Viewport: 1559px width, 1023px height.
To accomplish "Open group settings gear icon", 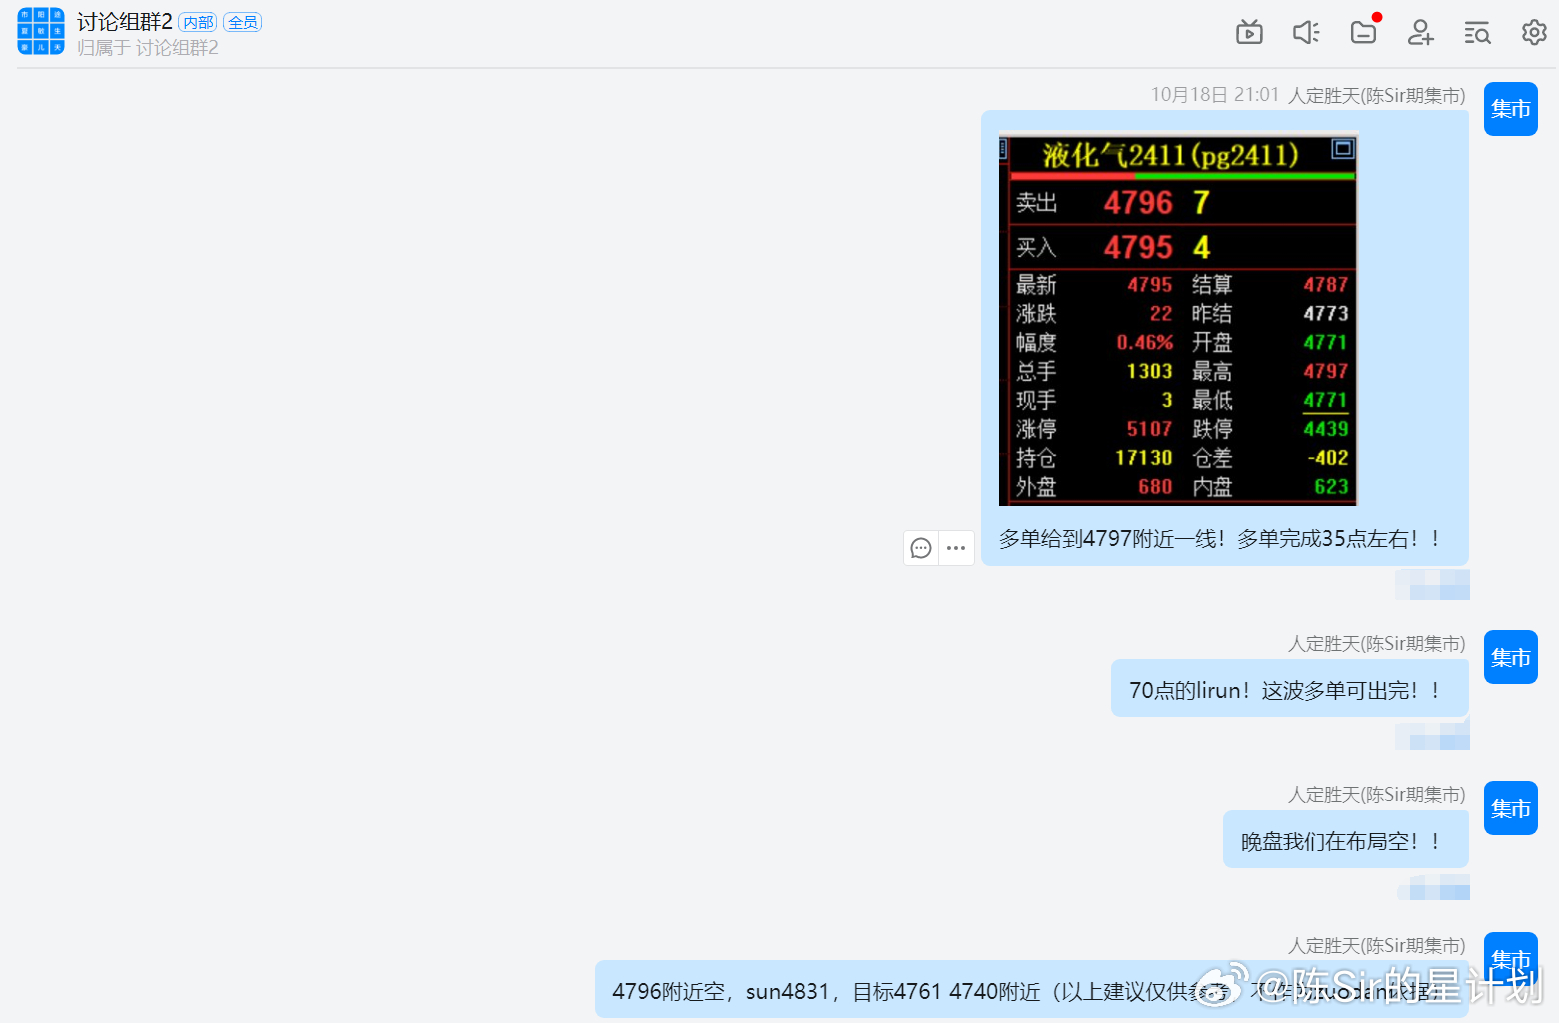I will click(1534, 33).
